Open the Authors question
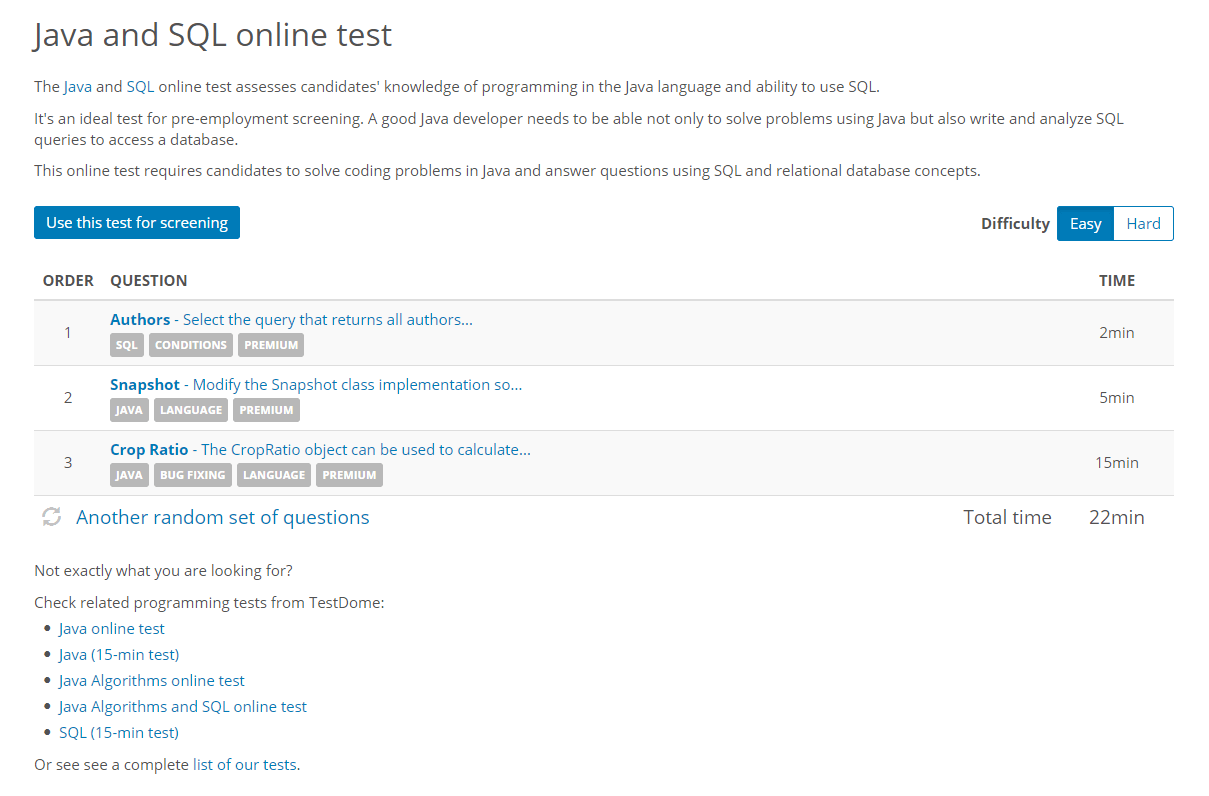The height and width of the screenshot is (796, 1209). [140, 320]
